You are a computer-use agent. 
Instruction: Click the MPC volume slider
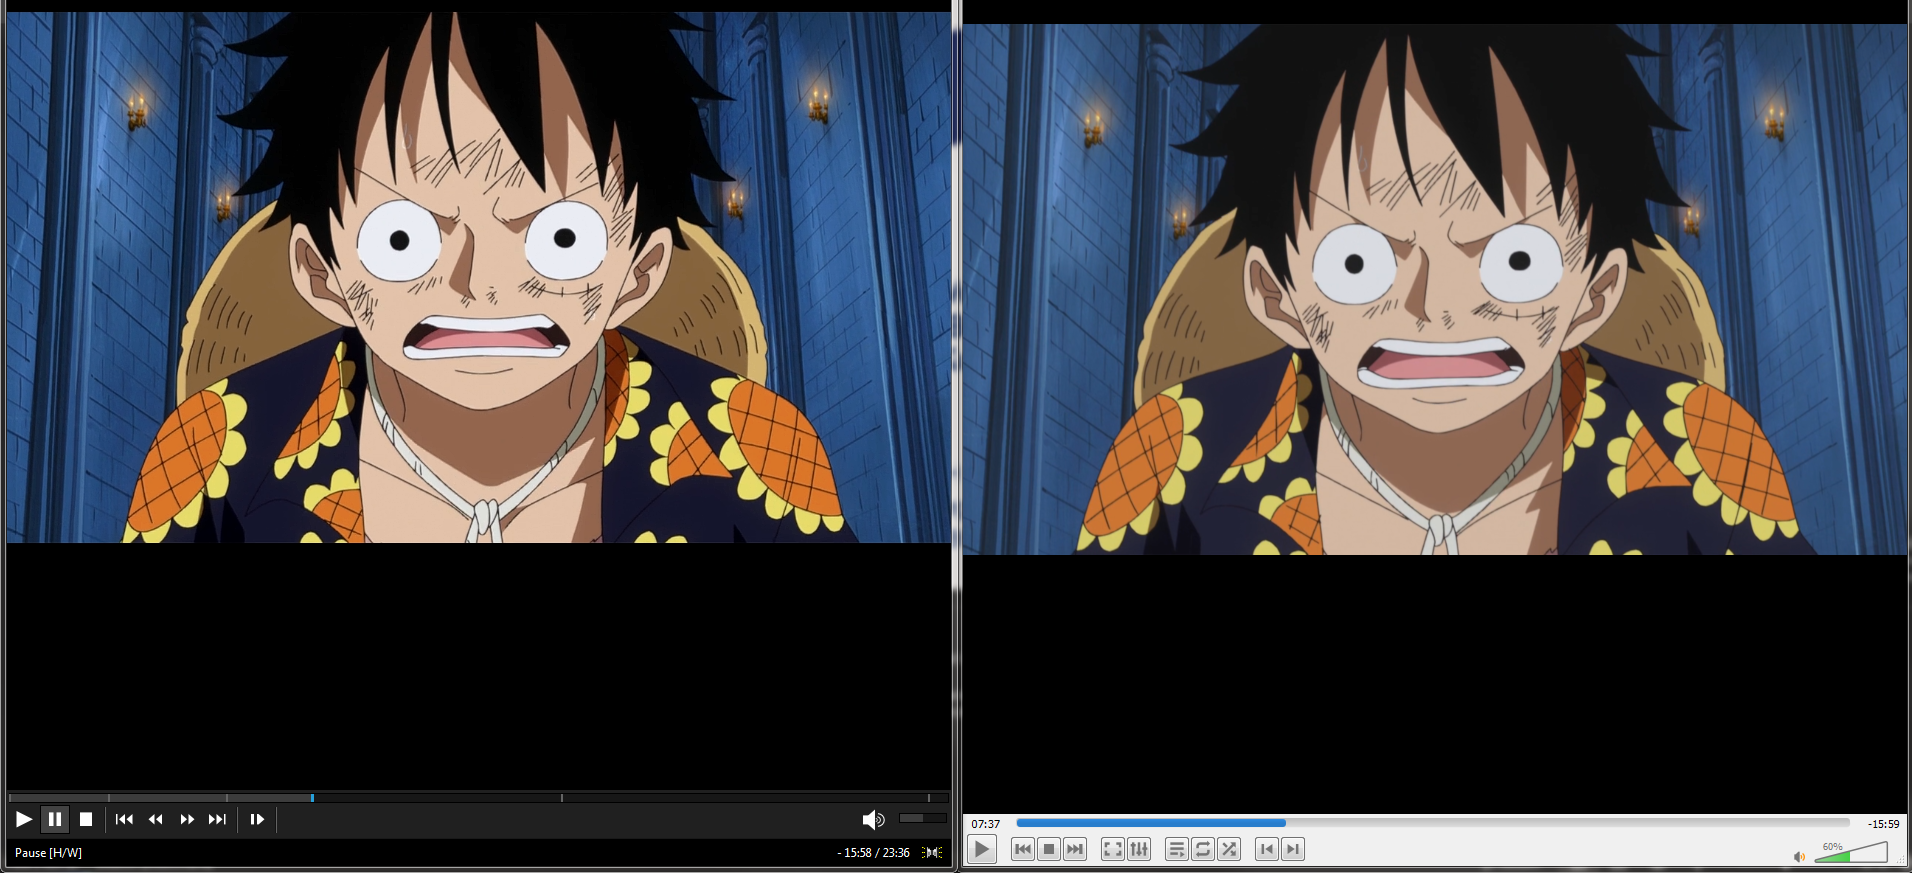tap(922, 818)
